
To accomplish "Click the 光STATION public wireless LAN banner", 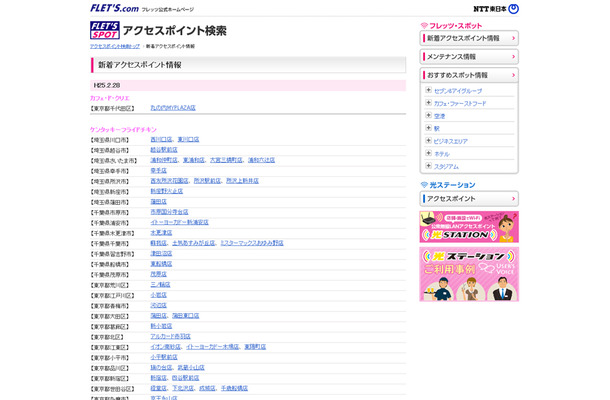I will click(469, 227).
